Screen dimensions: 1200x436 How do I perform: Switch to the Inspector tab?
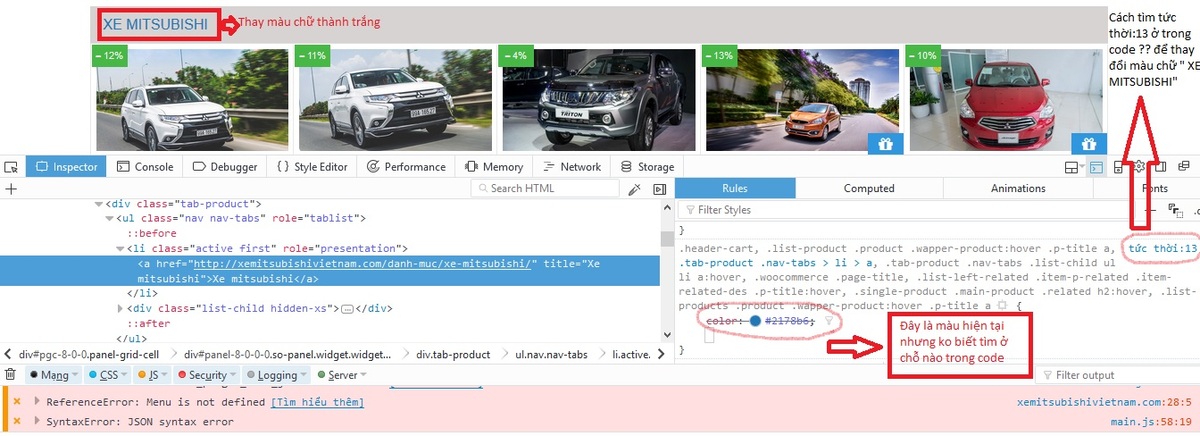[66, 167]
